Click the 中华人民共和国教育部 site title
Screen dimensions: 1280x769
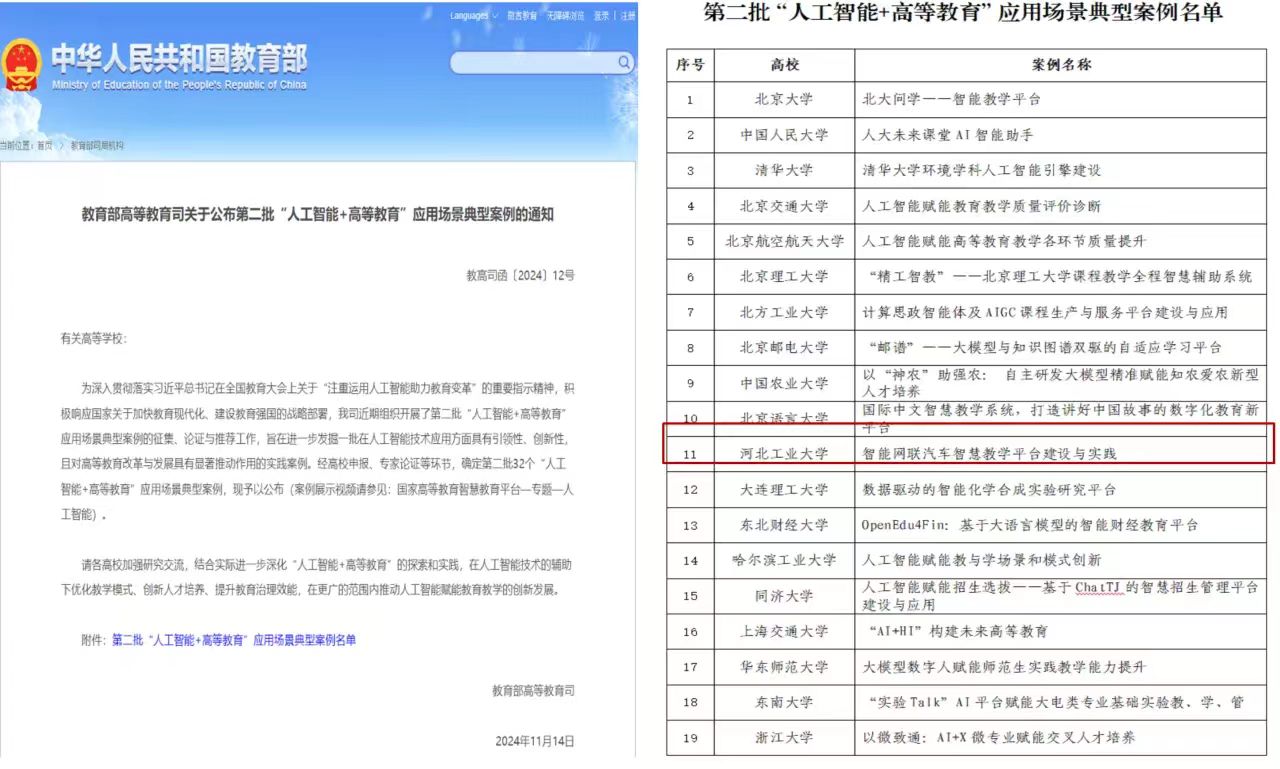coord(179,60)
